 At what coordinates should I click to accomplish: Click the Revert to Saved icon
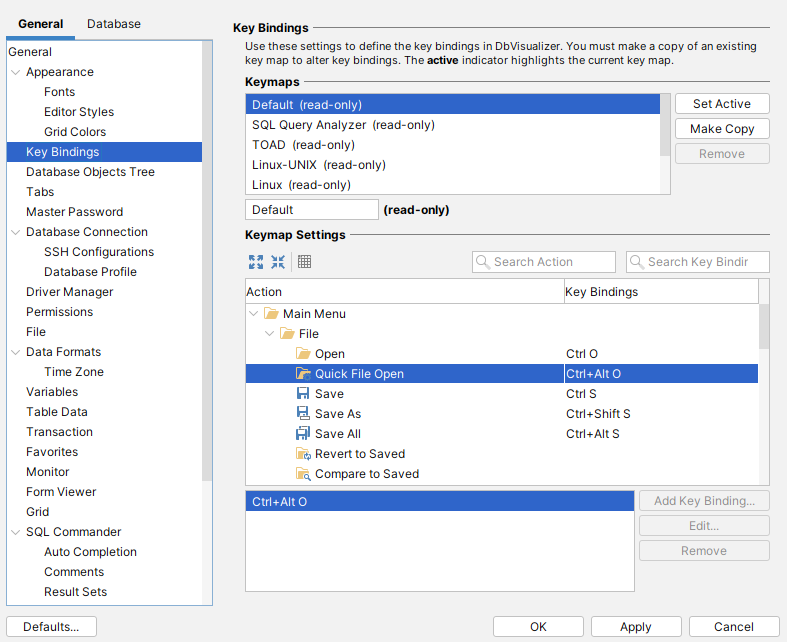coord(303,454)
